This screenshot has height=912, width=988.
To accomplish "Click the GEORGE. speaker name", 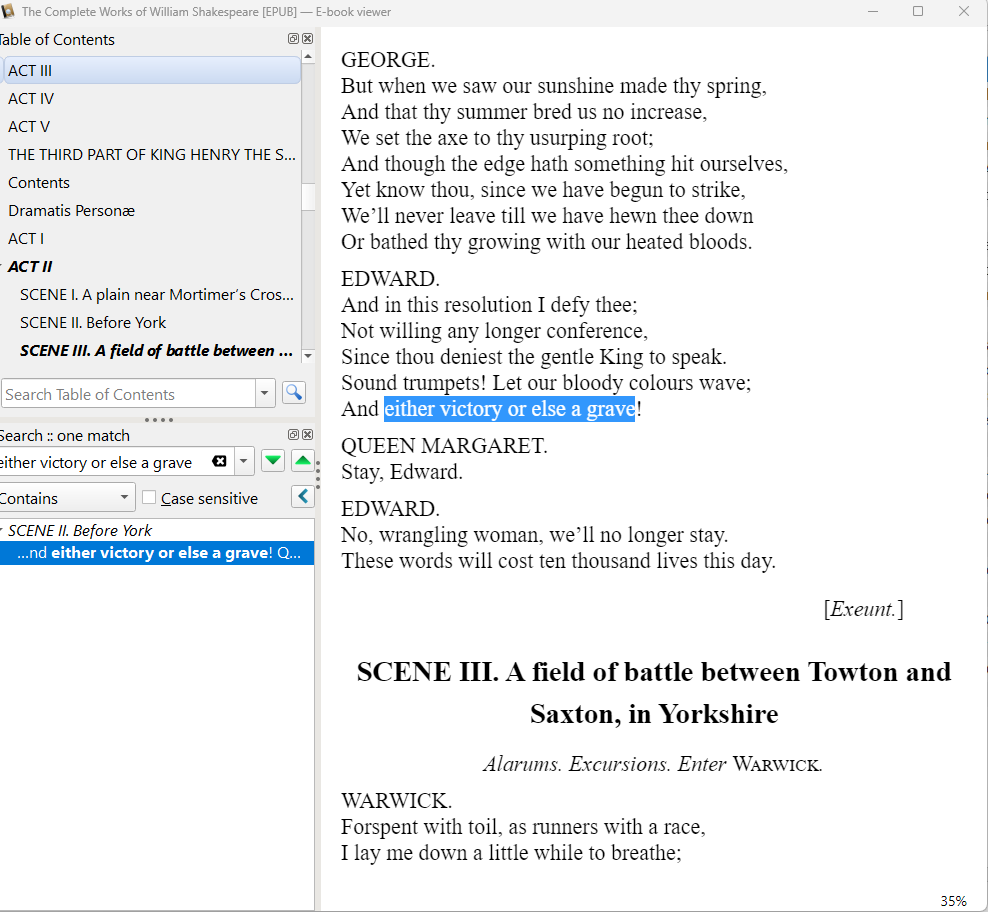I will tap(388, 60).
